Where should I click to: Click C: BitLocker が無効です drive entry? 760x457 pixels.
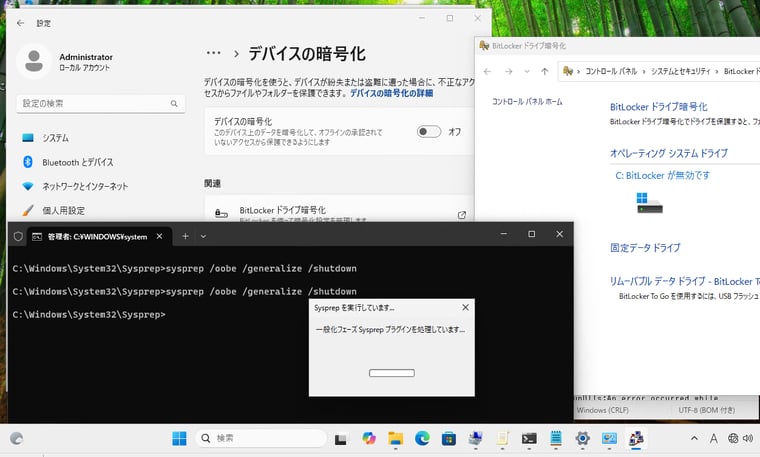tap(663, 175)
